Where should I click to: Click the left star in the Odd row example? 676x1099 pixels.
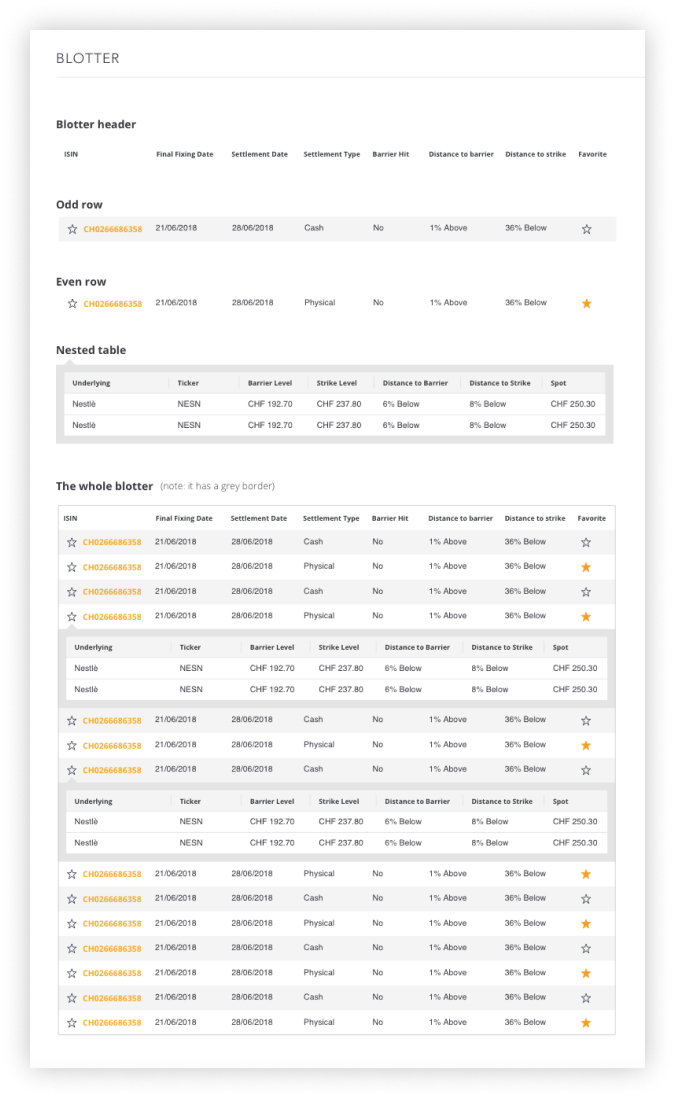72,229
